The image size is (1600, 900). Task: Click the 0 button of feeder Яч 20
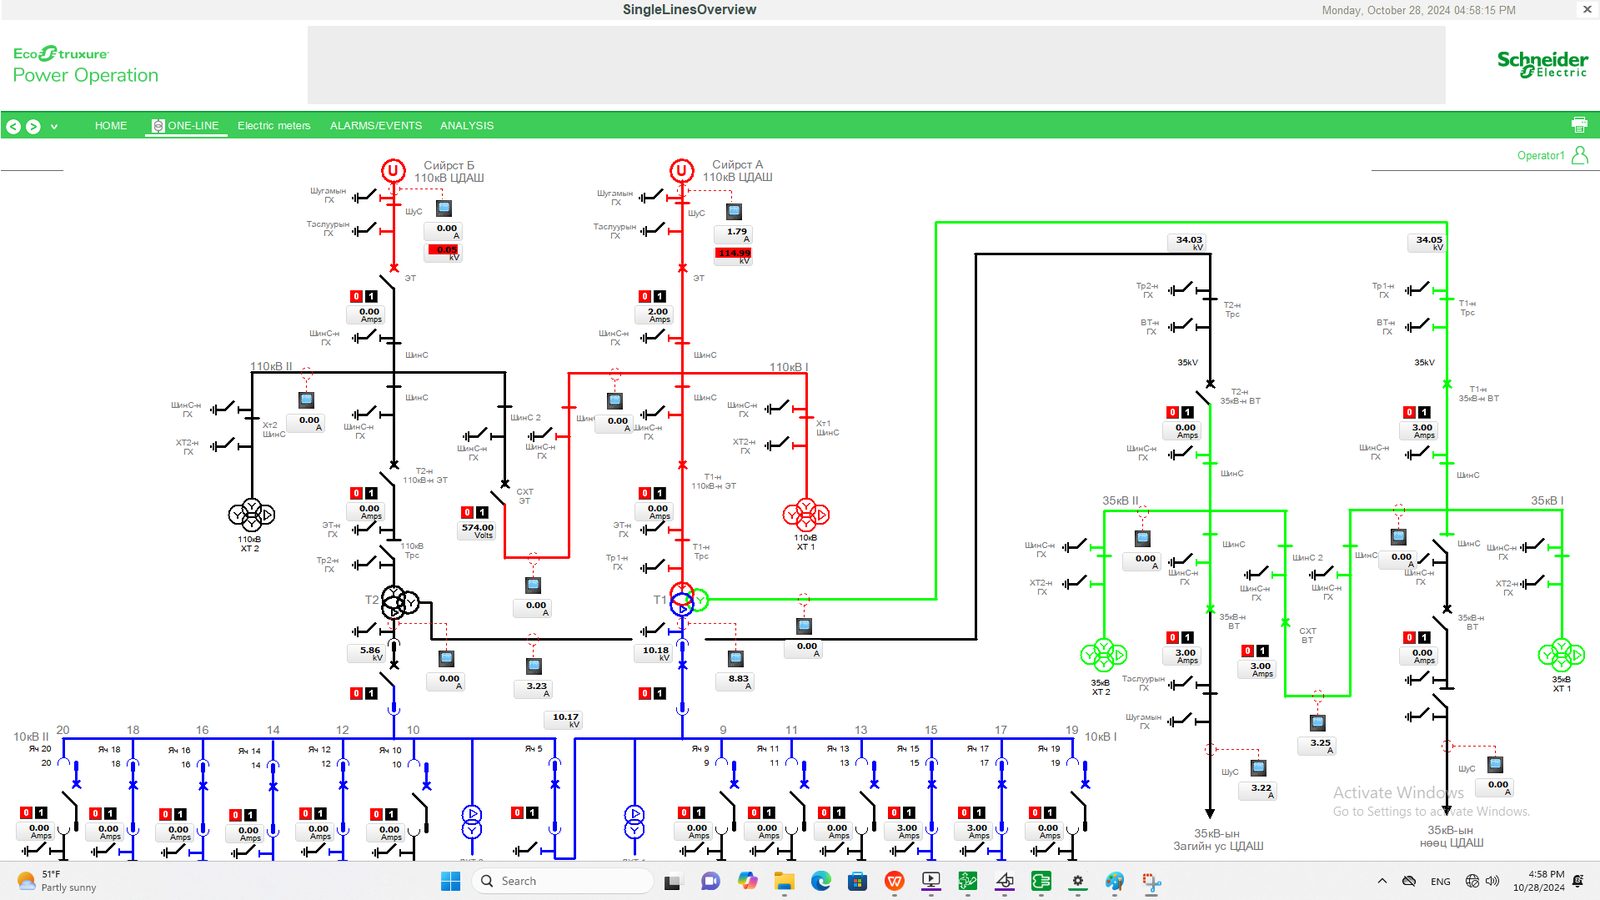point(26,813)
